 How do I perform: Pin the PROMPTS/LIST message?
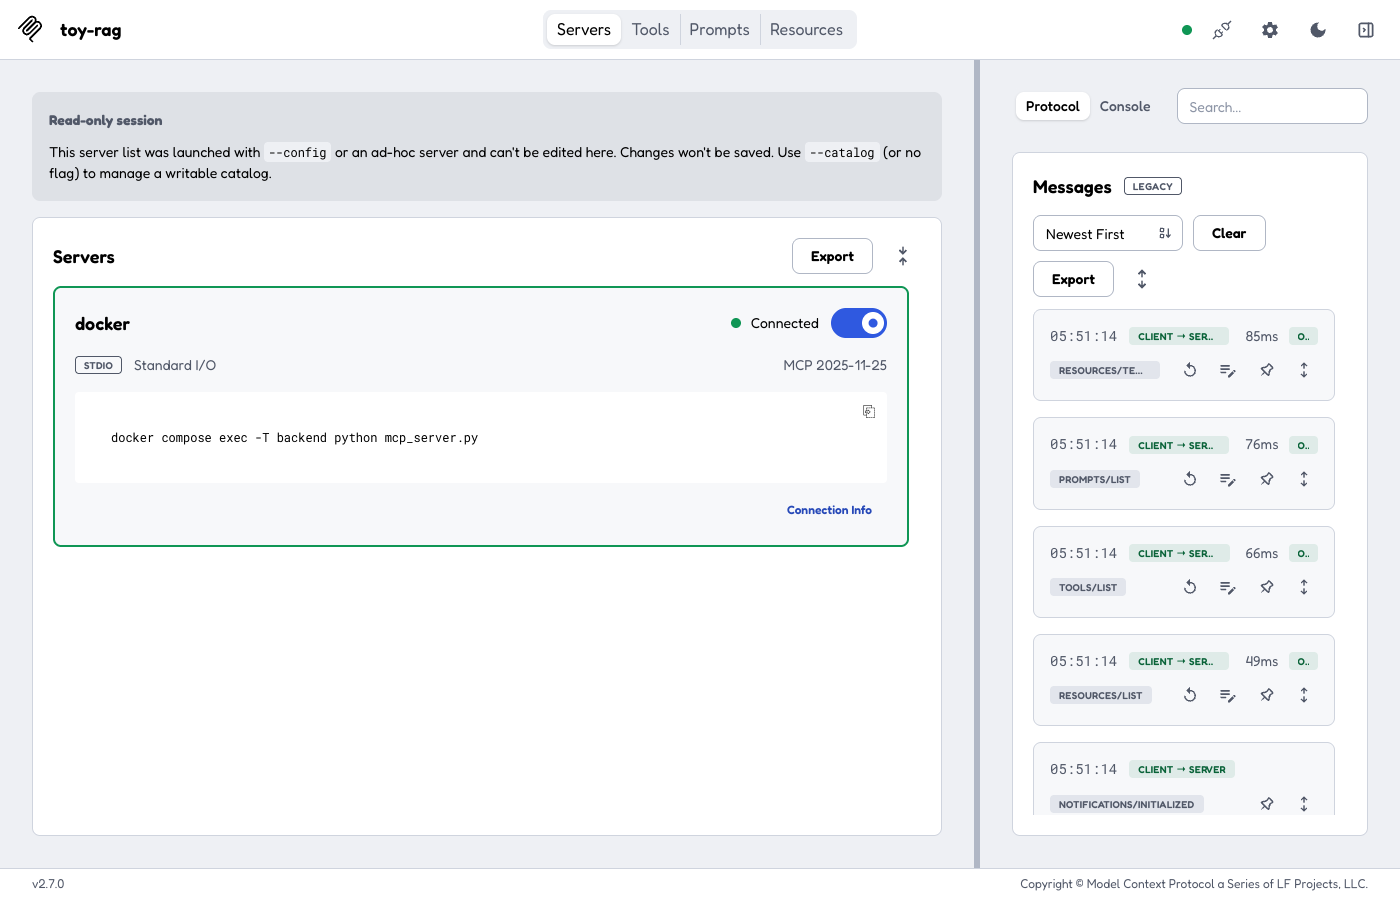pos(1267,479)
